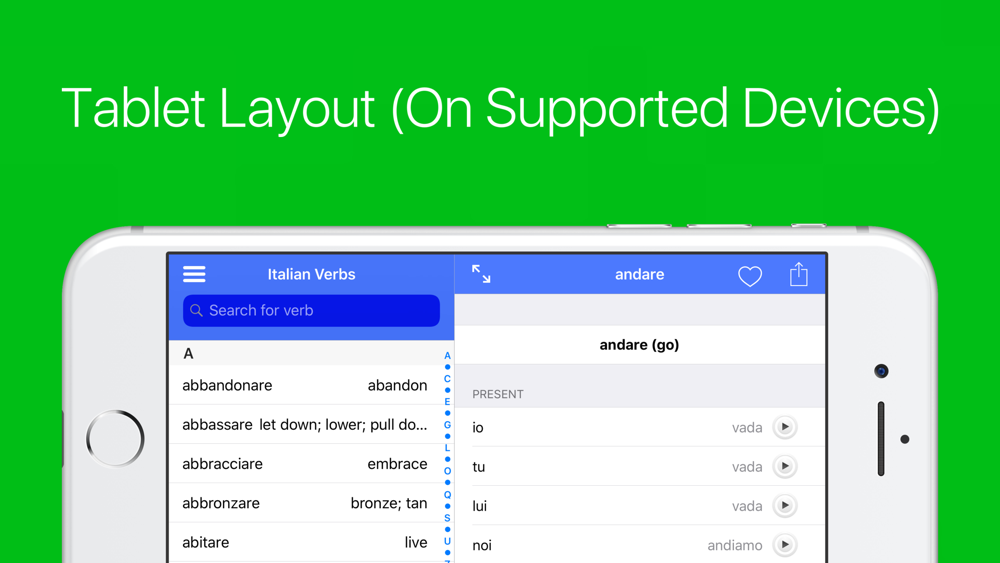The image size is (1000, 563).
Task: Open the abitare verb entry
Action: [x=306, y=542]
